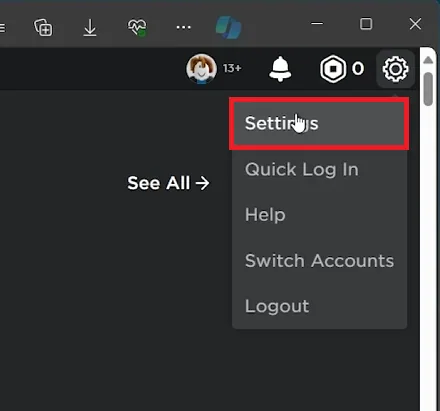The image size is (440, 411).
Task: Open the browser downloads icon
Action: [90, 27]
